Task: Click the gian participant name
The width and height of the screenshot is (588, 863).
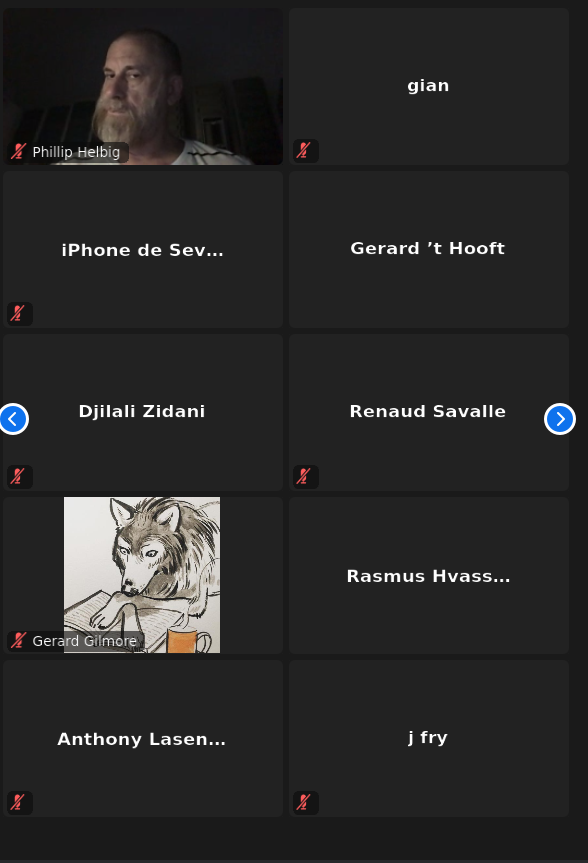Action: (428, 86)
